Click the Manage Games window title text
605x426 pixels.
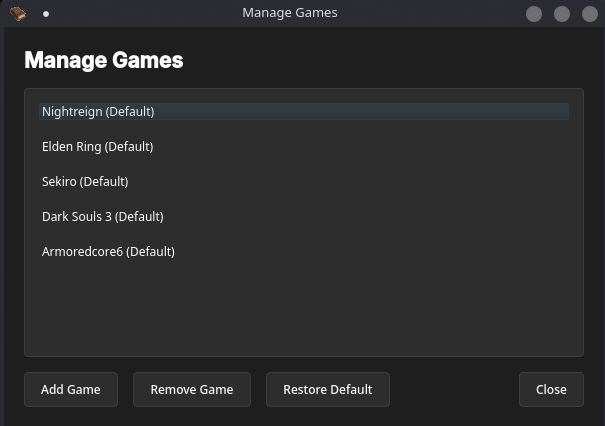(290, 13)
